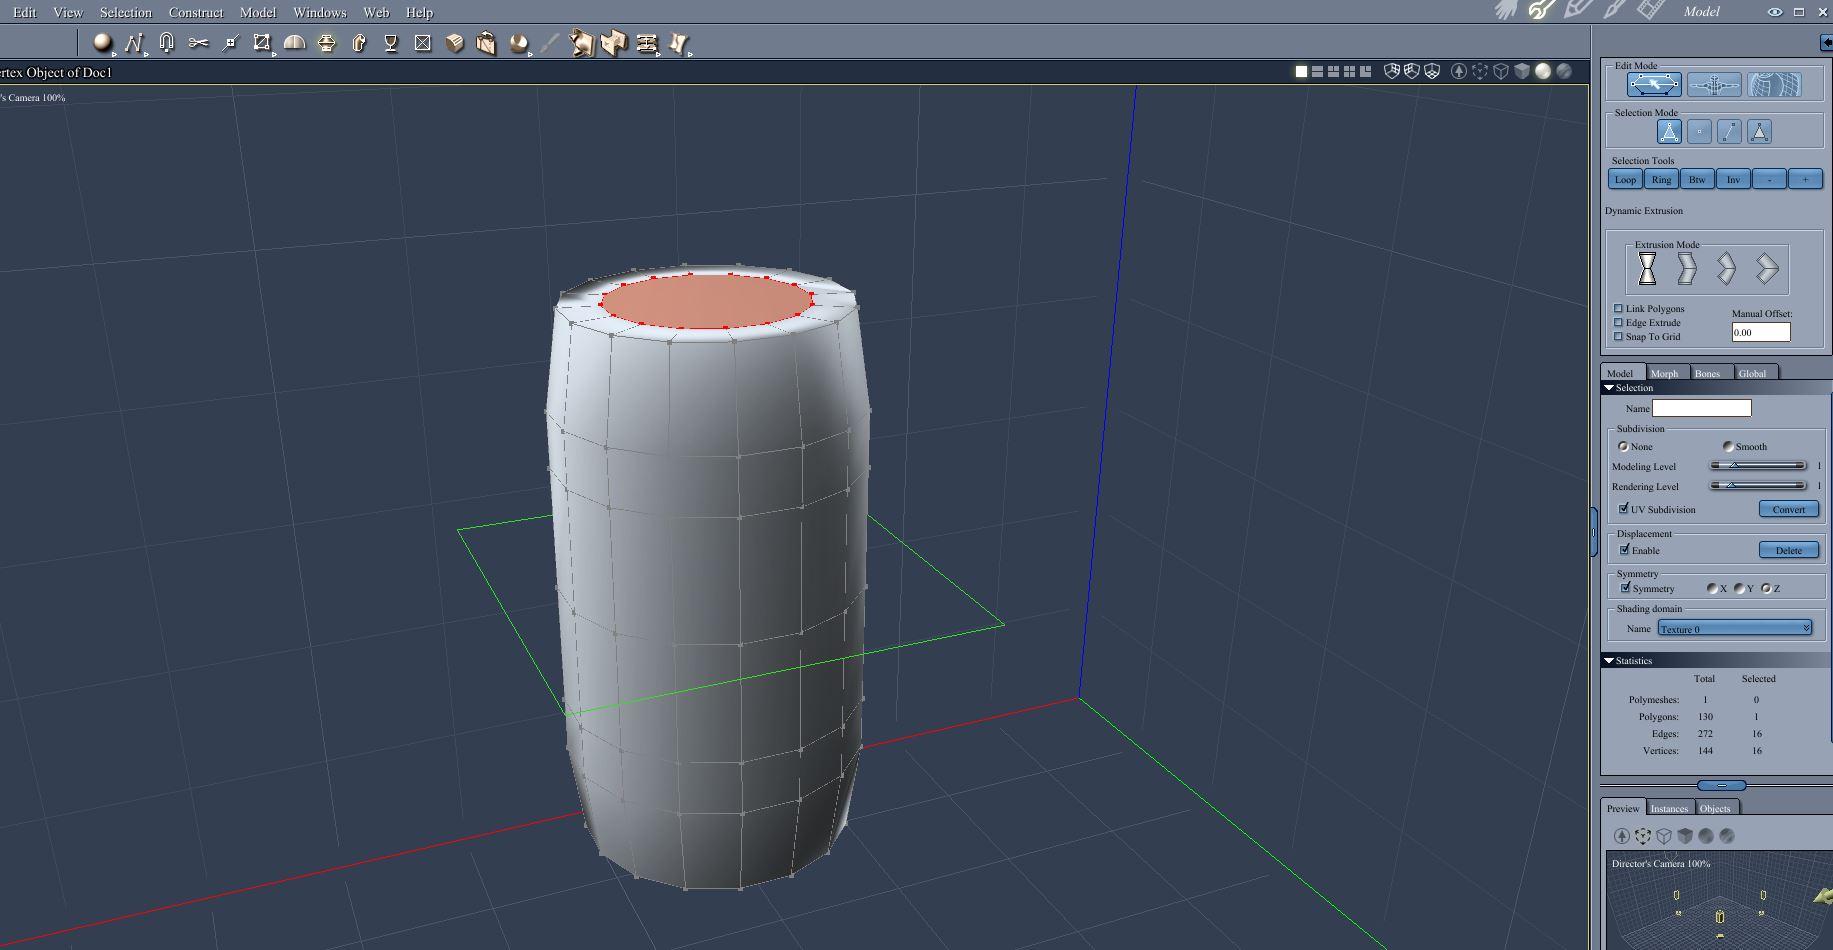1833x950 pixels.
Task: Click the half-dome toolbar tool
Action: pos(294,43)
